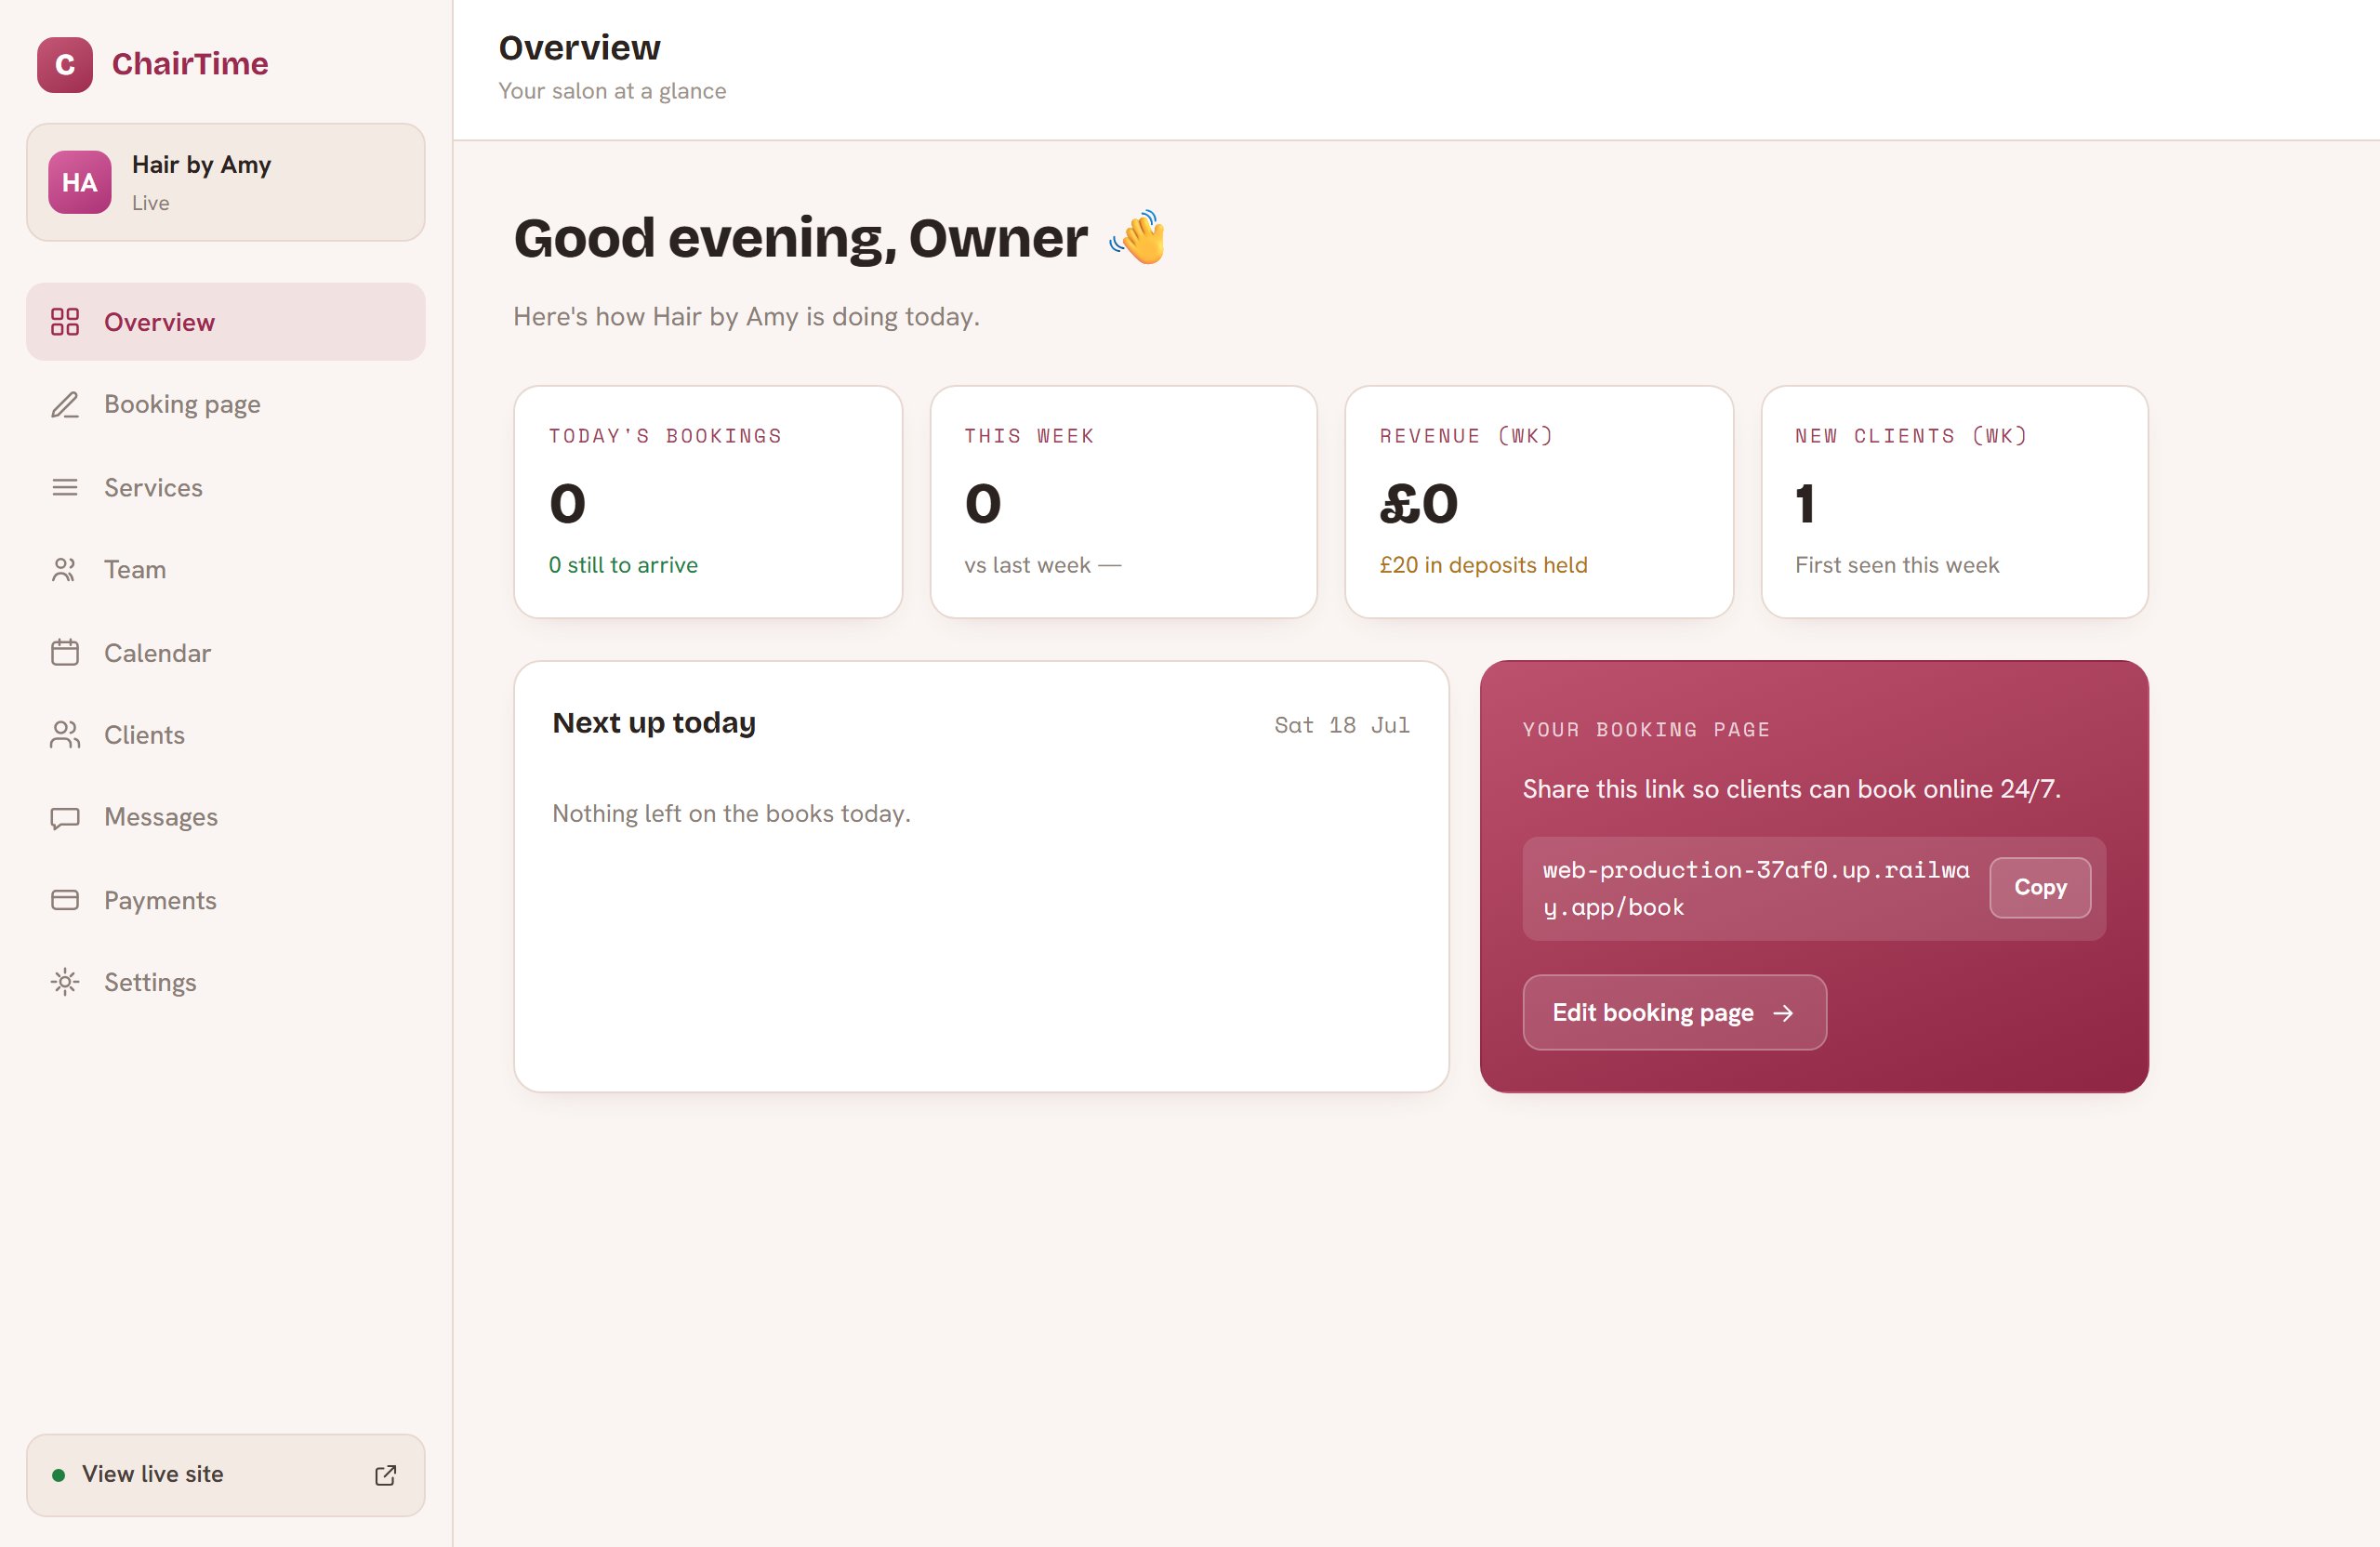Viewport: 2380px width, 1547px height.
Task: Click 'Your salon at a glance' subtitle
Action: (x=612, y=91)
